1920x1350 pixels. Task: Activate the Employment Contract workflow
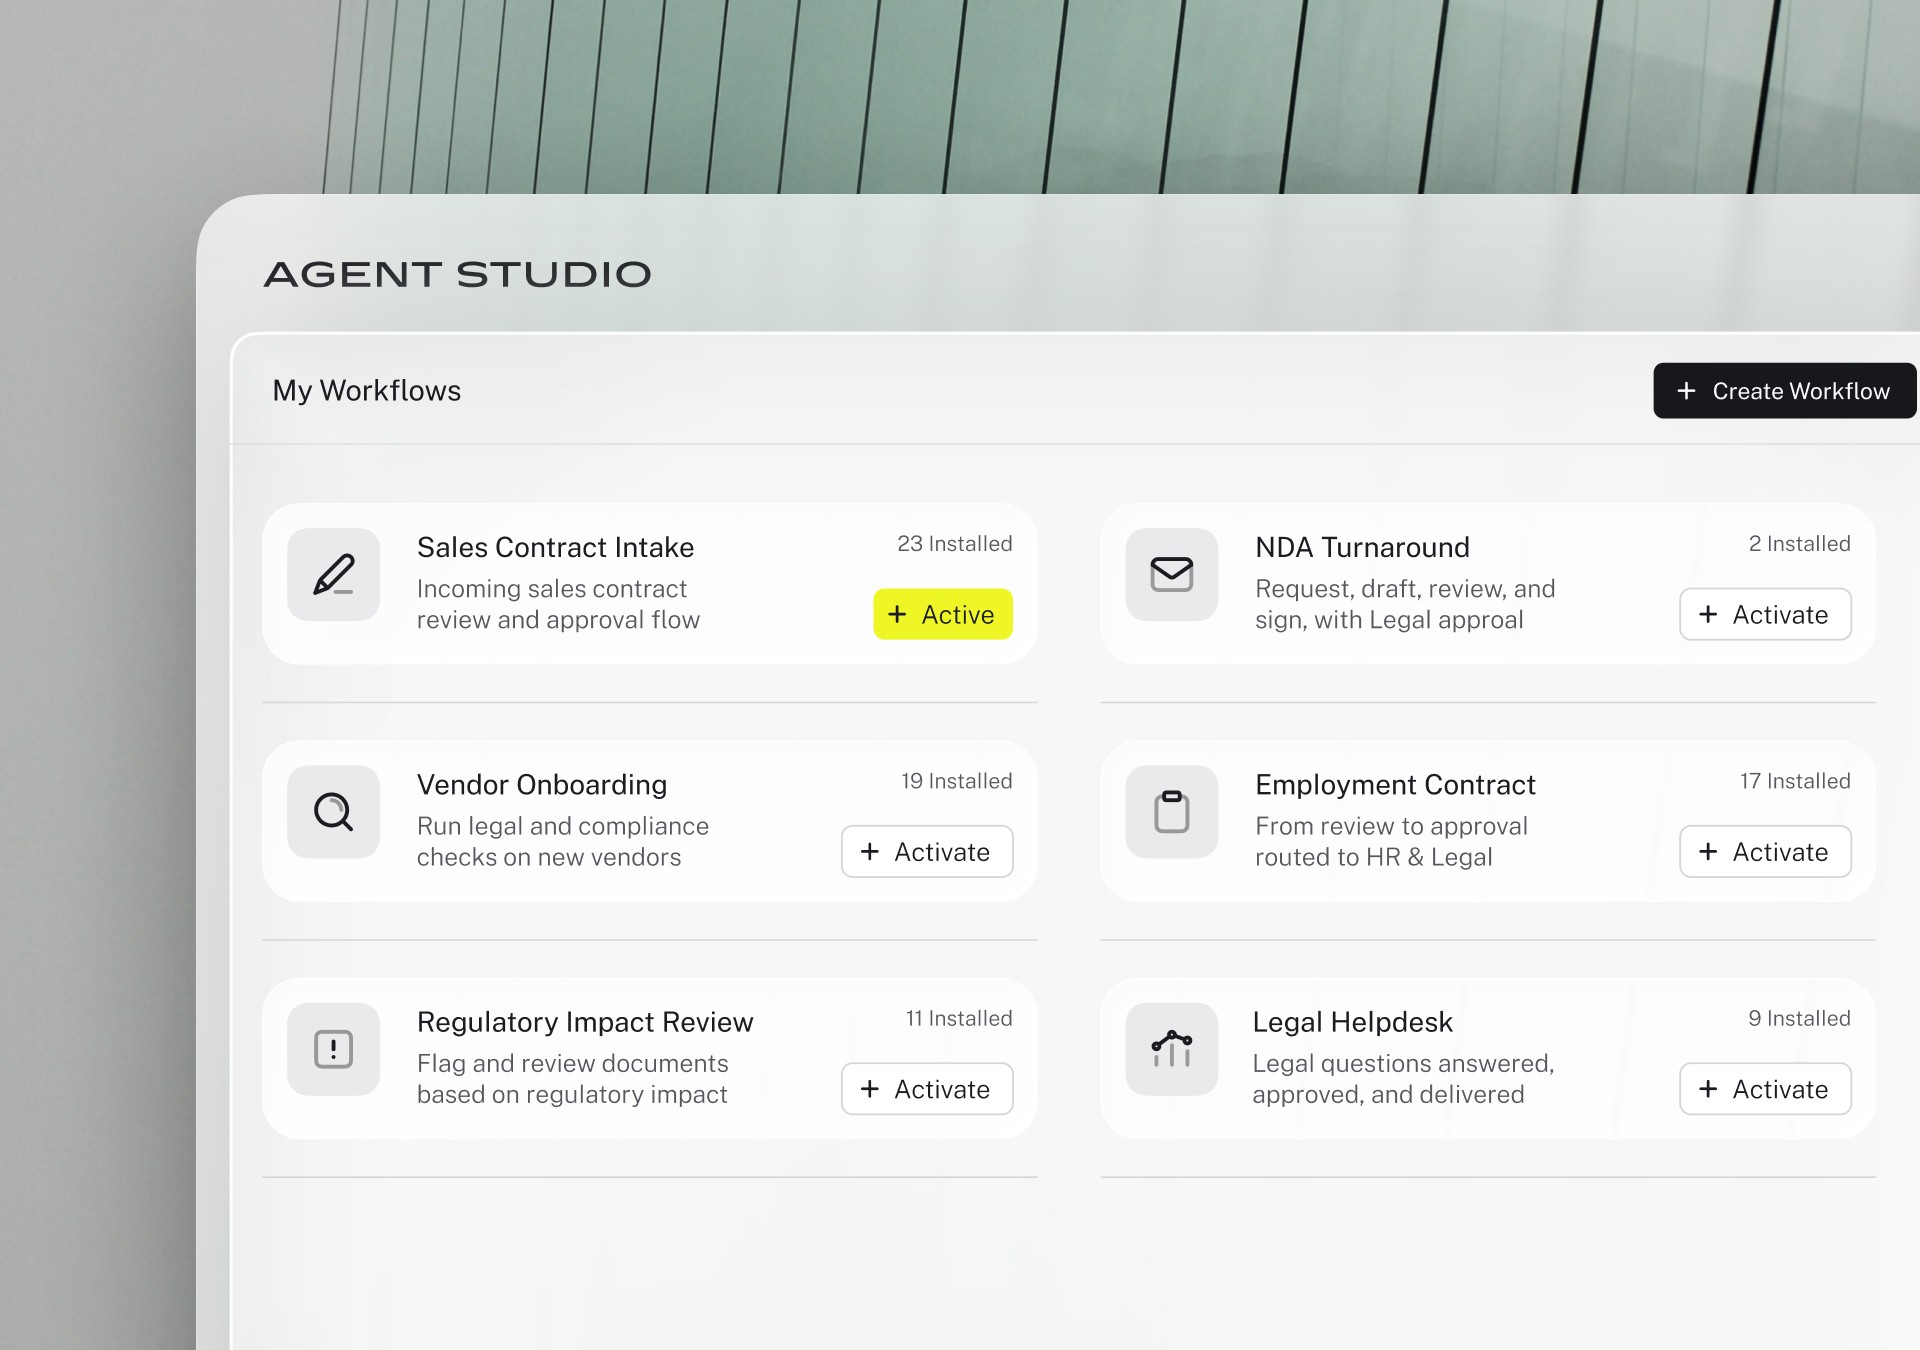coord(1764,851)
